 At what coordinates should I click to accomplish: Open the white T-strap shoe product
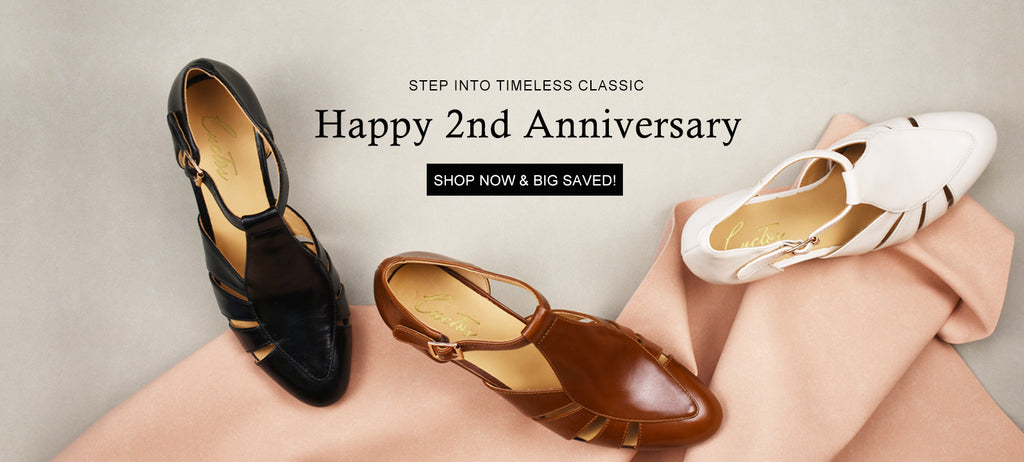[x=839, y=196]
